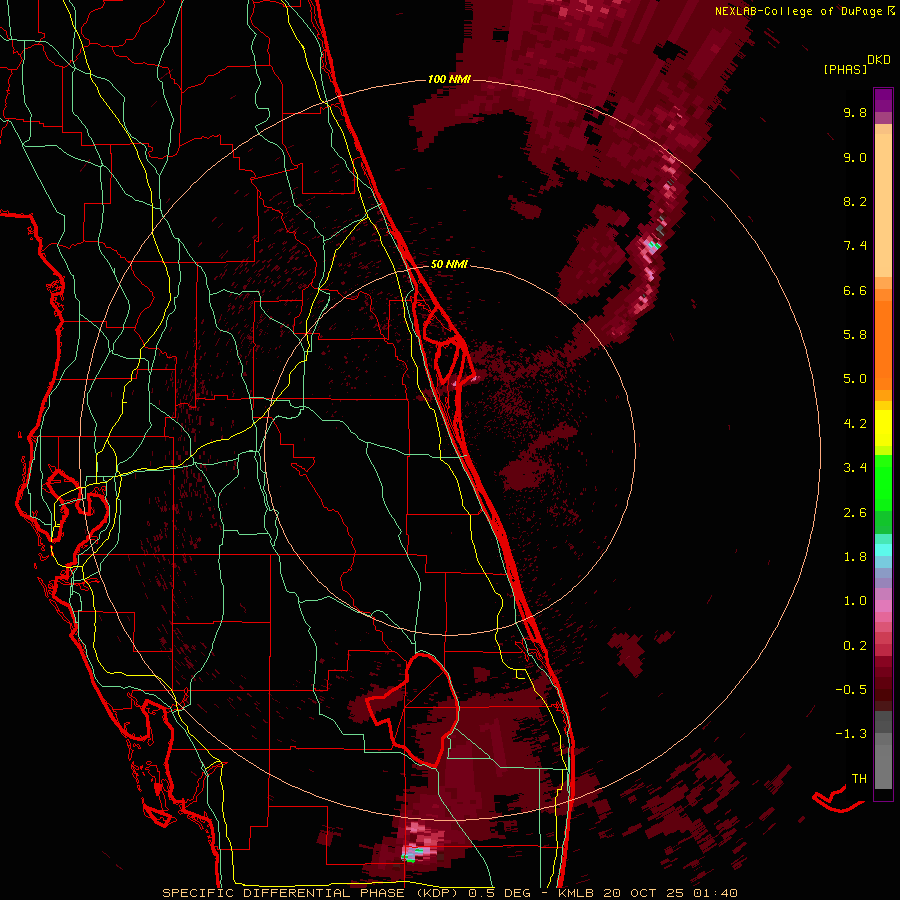This screenshot has width=900, height=900.
Task: Select the bright green color bar segment
Action: point(883,482)
